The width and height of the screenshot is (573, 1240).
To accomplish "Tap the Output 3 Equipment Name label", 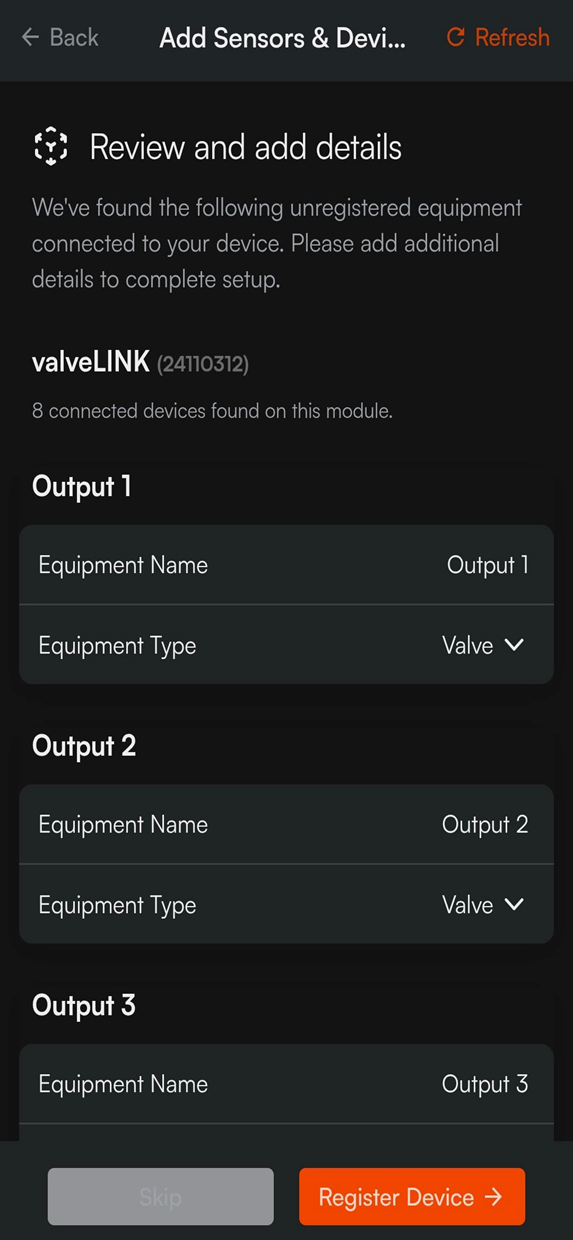I will [x=123, y=1084].
